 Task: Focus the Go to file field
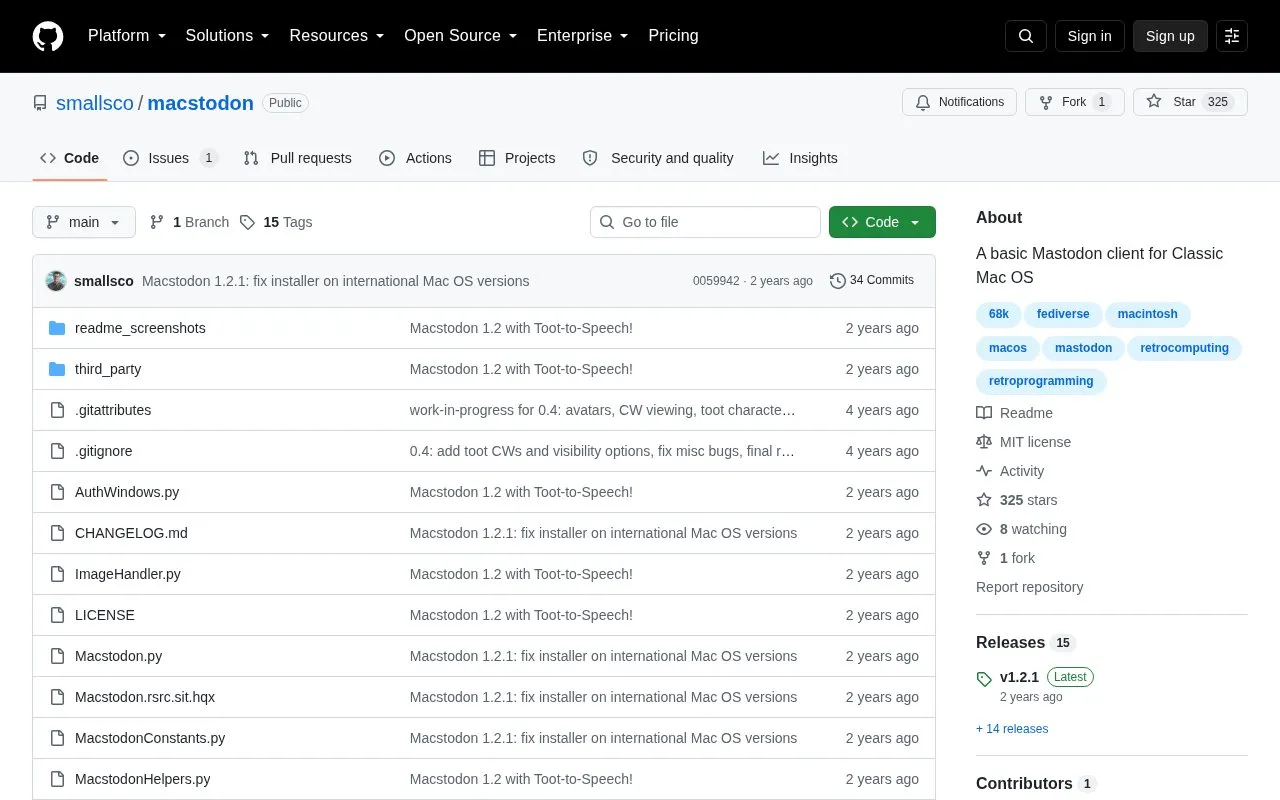pos(705,222)
